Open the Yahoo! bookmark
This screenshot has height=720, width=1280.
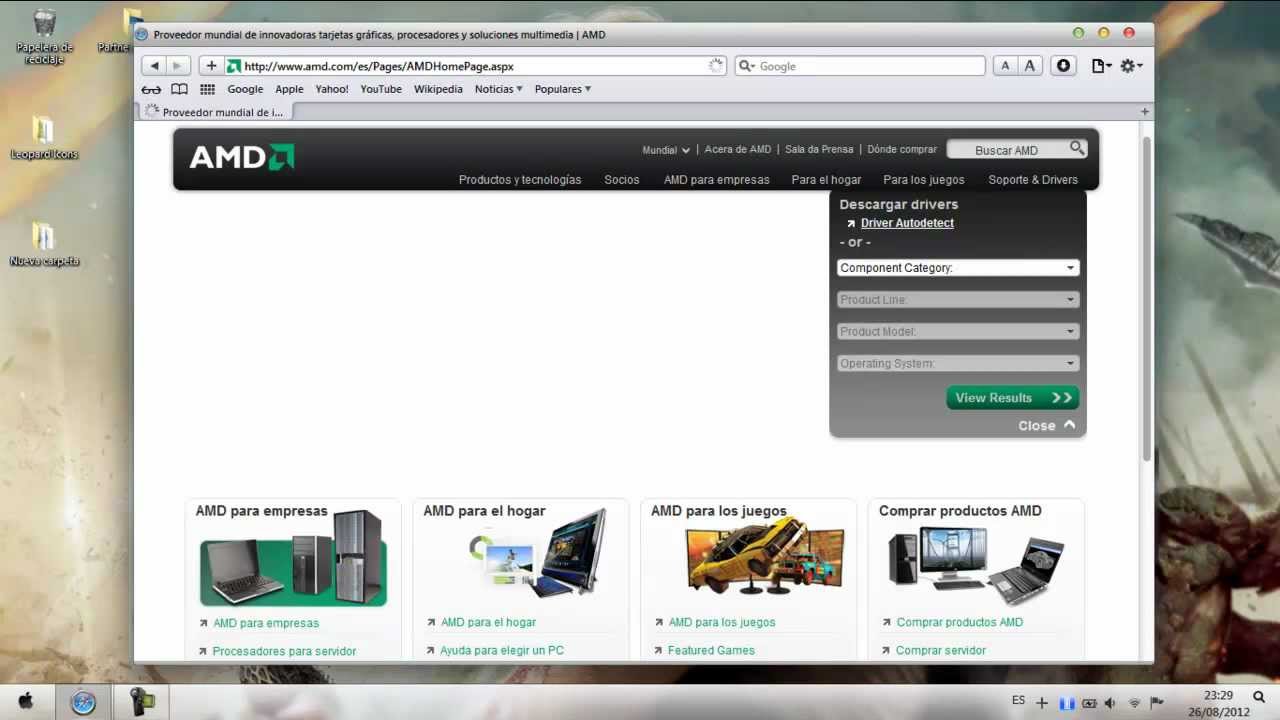point(332,89)
